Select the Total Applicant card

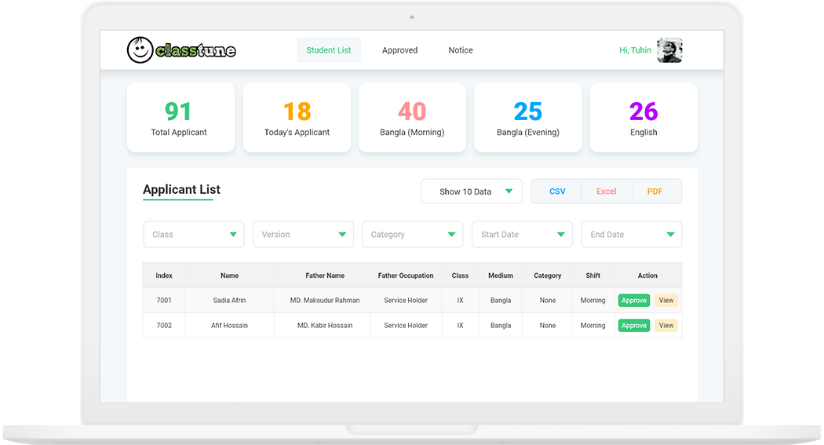click(180, 118)
